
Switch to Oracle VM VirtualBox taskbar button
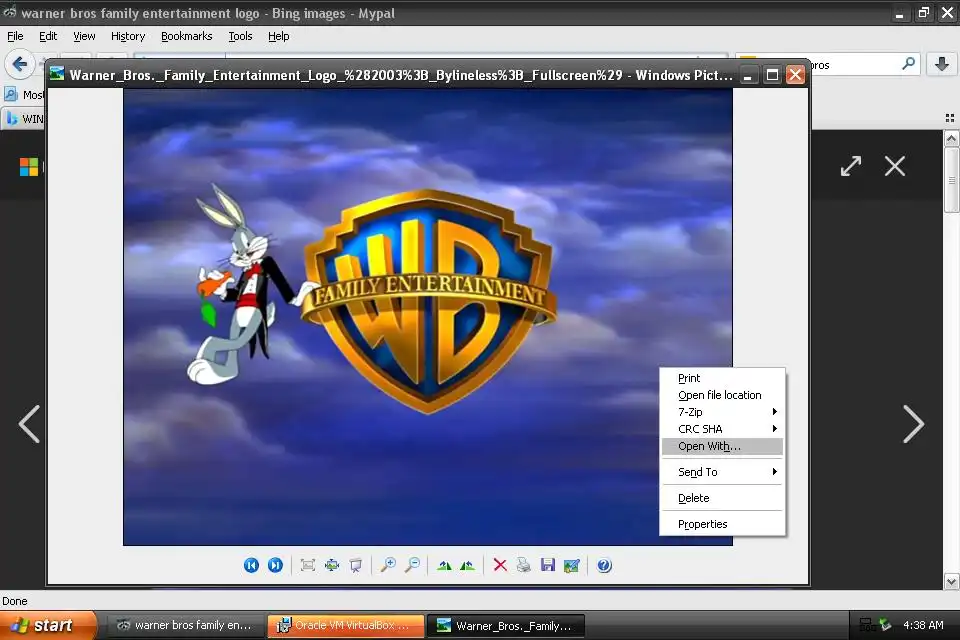tap(345, 625)
